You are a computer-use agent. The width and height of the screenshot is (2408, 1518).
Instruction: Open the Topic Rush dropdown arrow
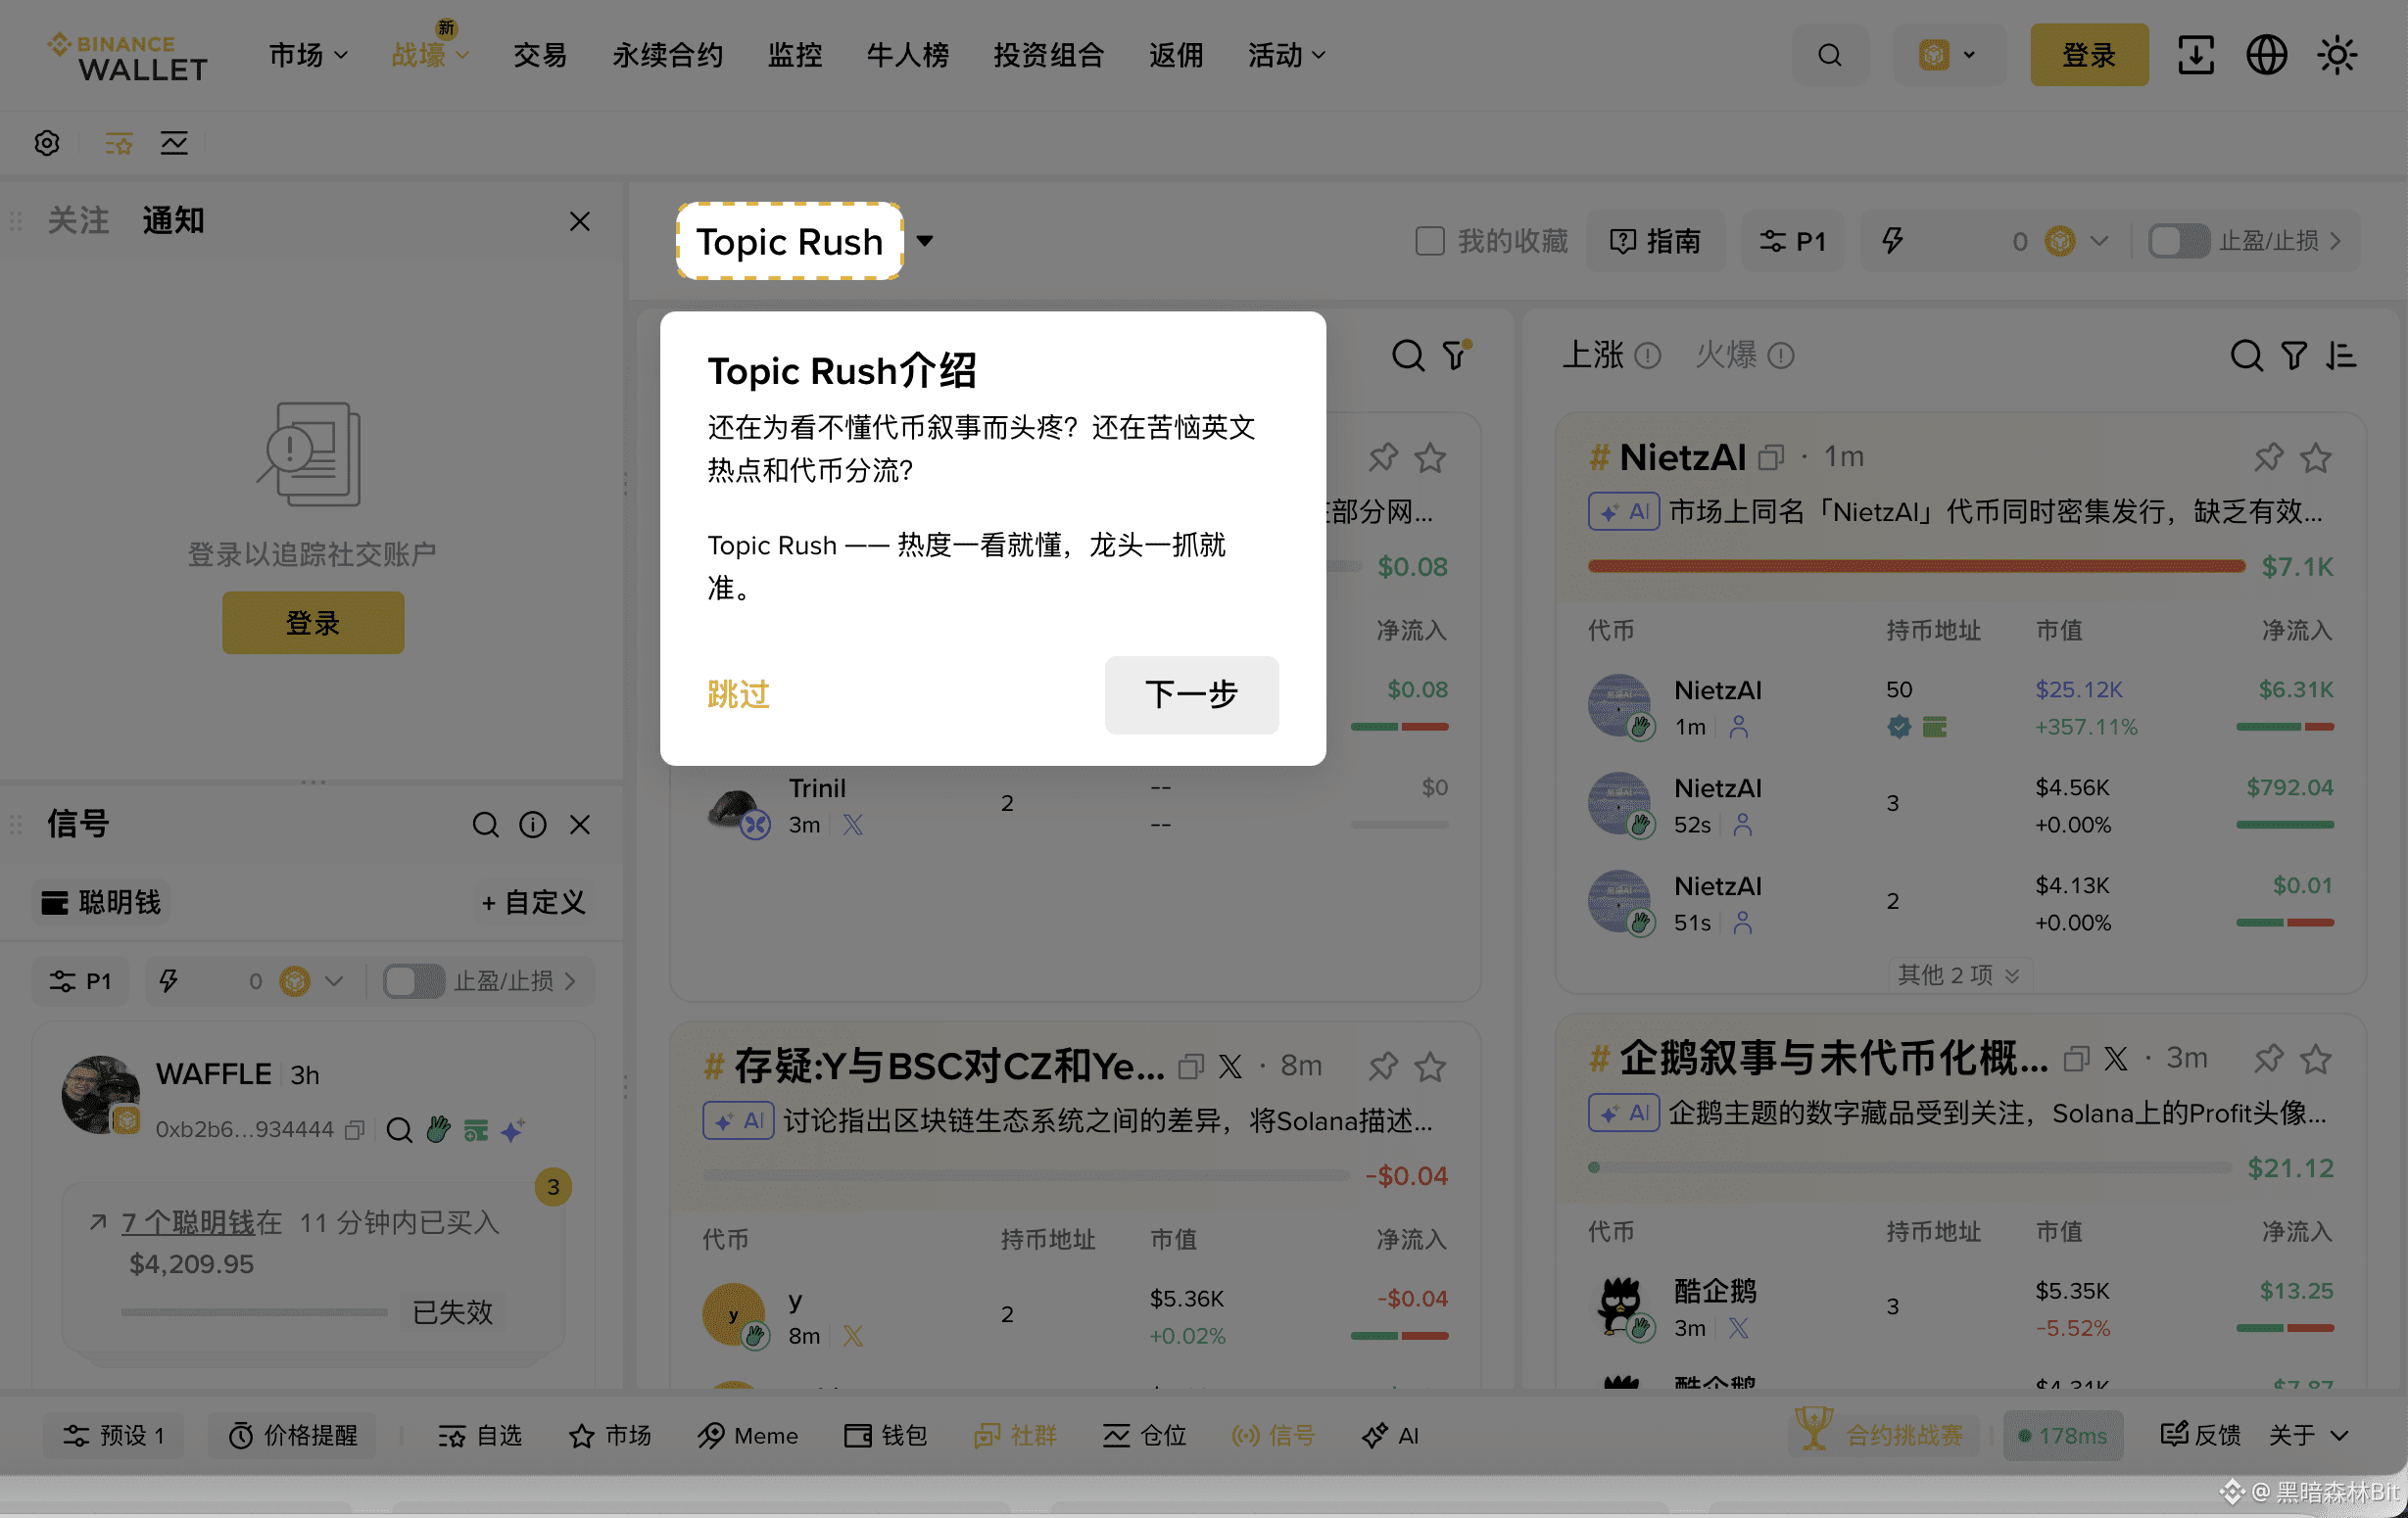[925, 241]
